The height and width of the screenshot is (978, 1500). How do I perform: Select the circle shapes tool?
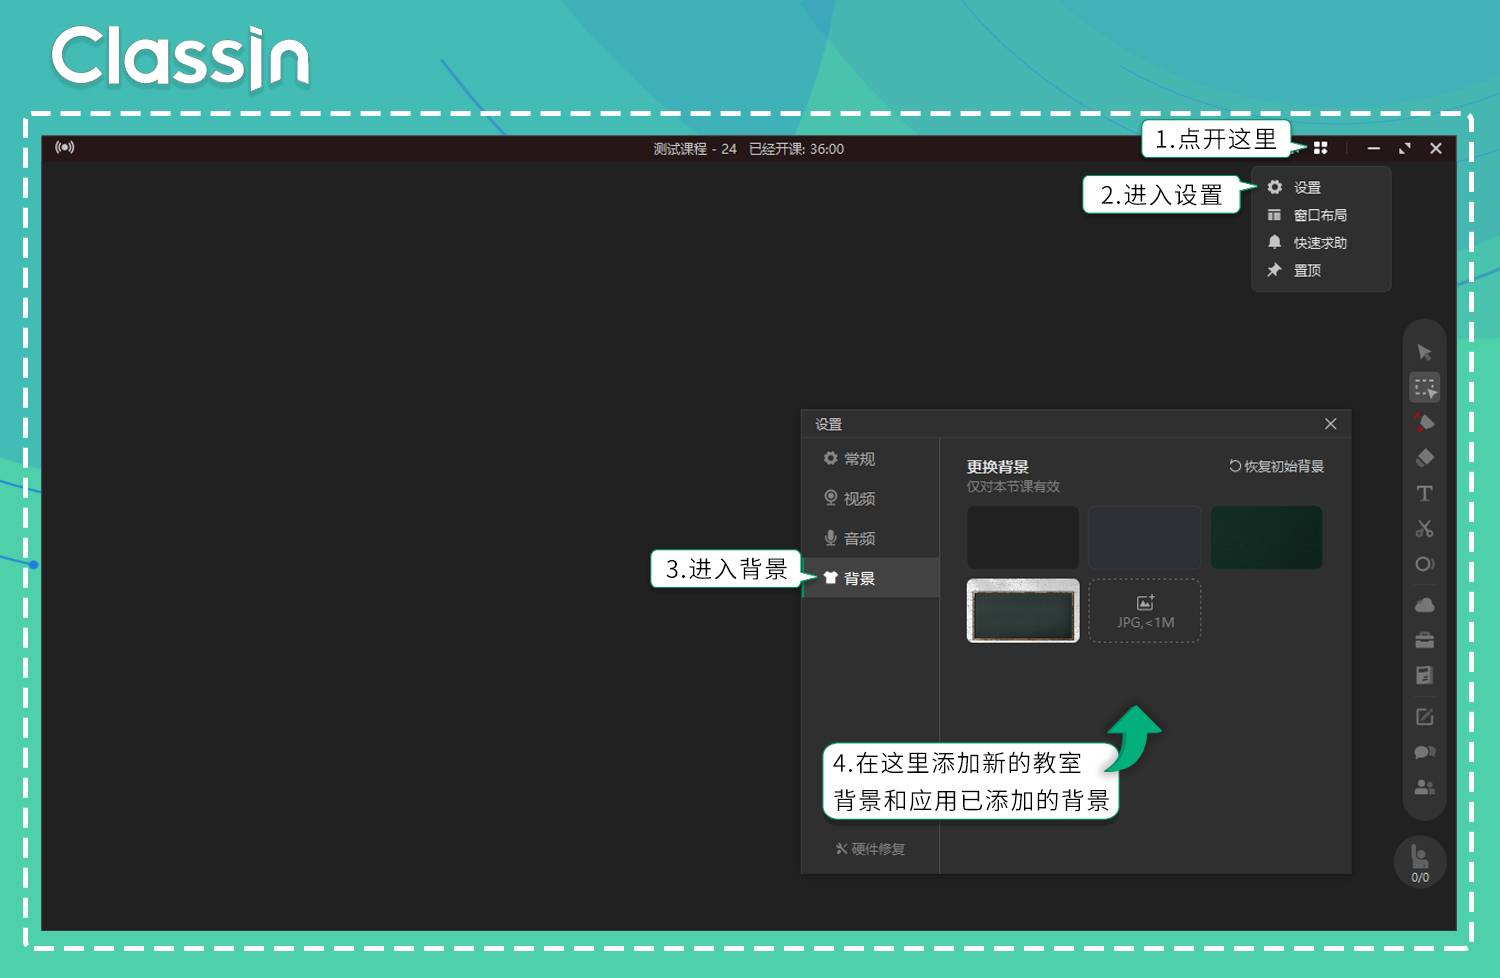1425,564
